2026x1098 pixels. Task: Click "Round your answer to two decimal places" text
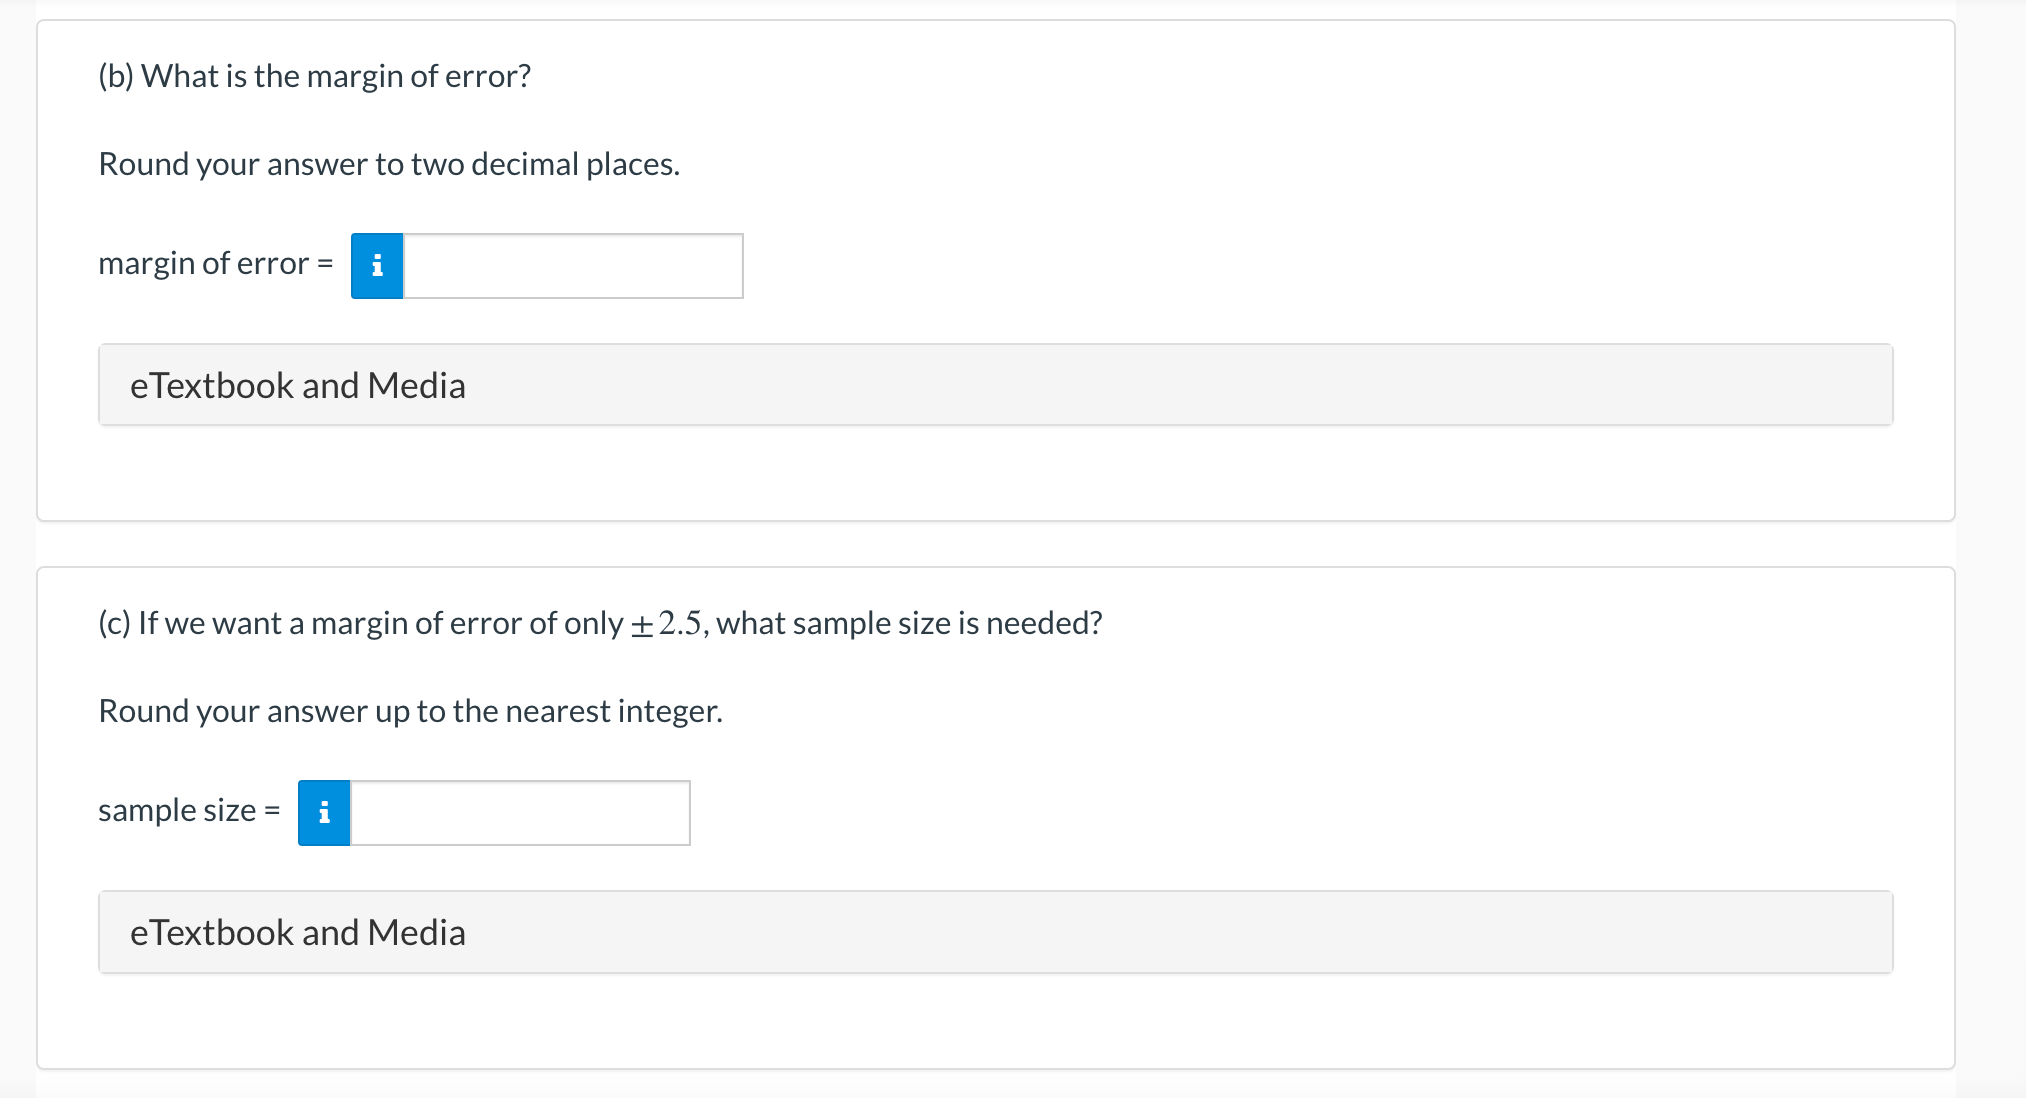coord(389,164)
